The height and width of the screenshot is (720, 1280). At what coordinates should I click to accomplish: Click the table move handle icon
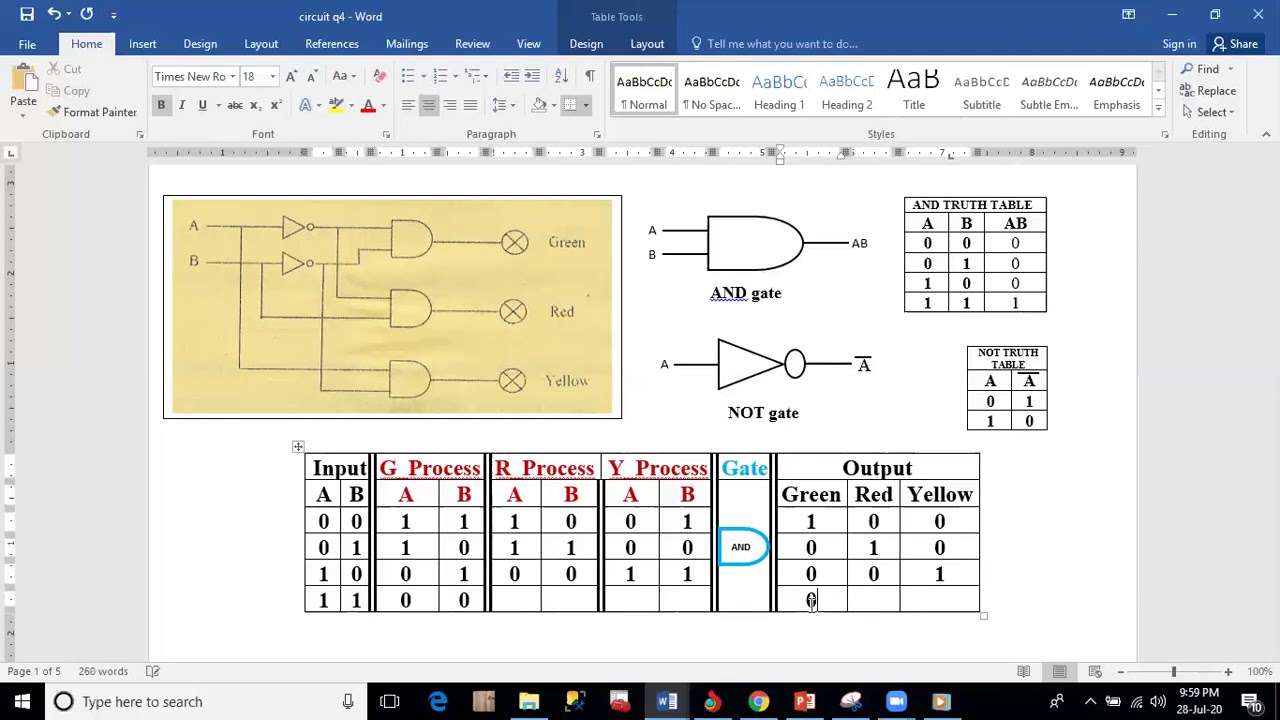pyautogui.click(x=298, y=446)
